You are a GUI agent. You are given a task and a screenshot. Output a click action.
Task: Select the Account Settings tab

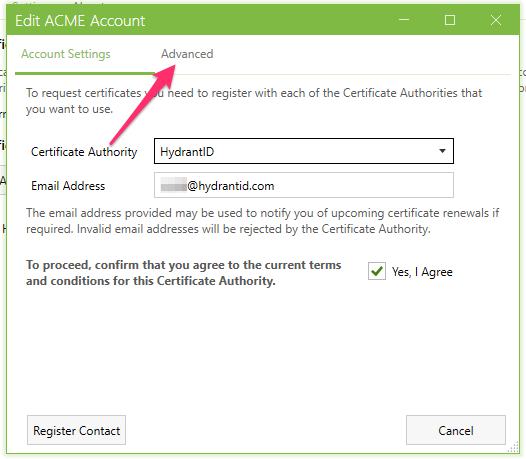coord(66,54)
